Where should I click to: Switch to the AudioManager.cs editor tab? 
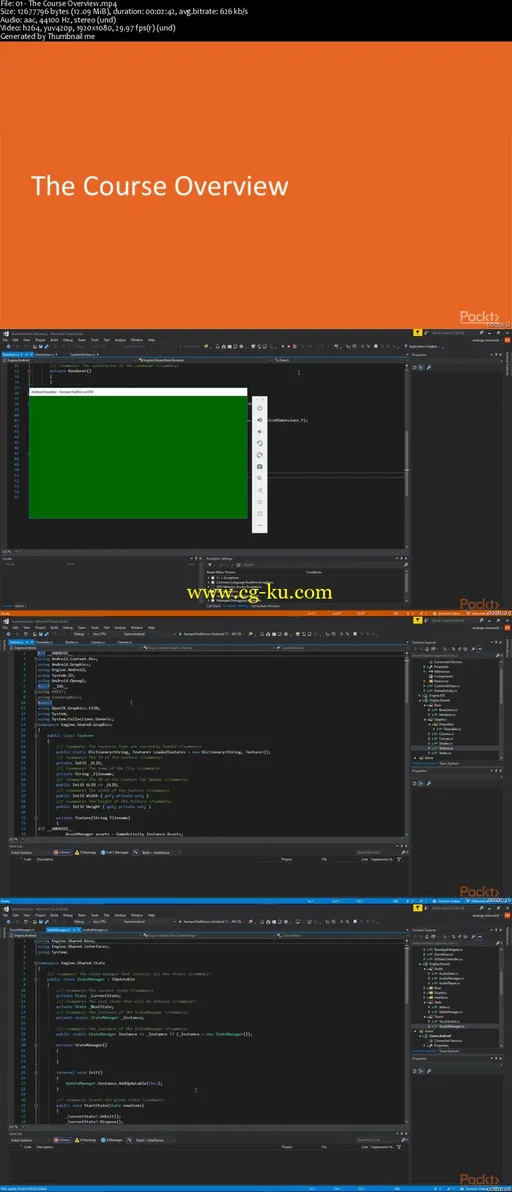(96, 929)
